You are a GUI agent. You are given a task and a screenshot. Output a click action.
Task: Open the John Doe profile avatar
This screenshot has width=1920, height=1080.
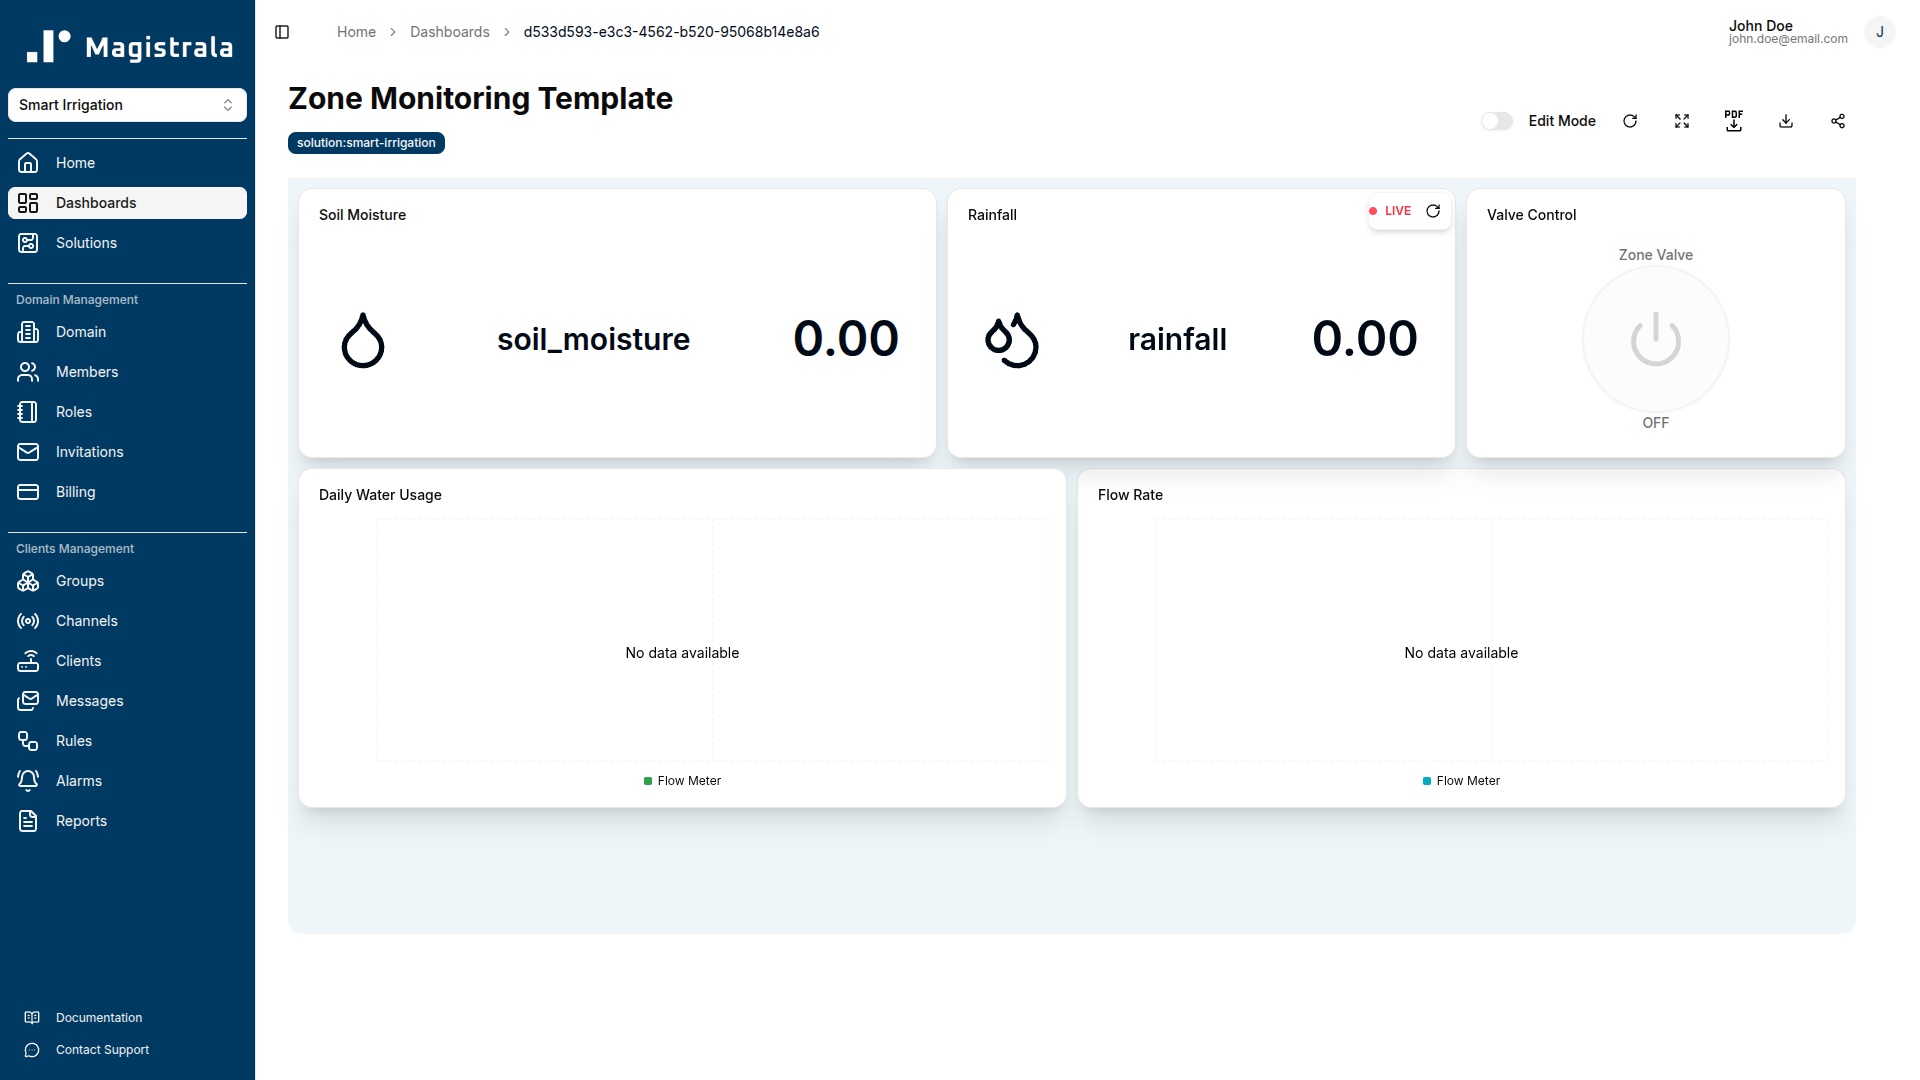1880,32
